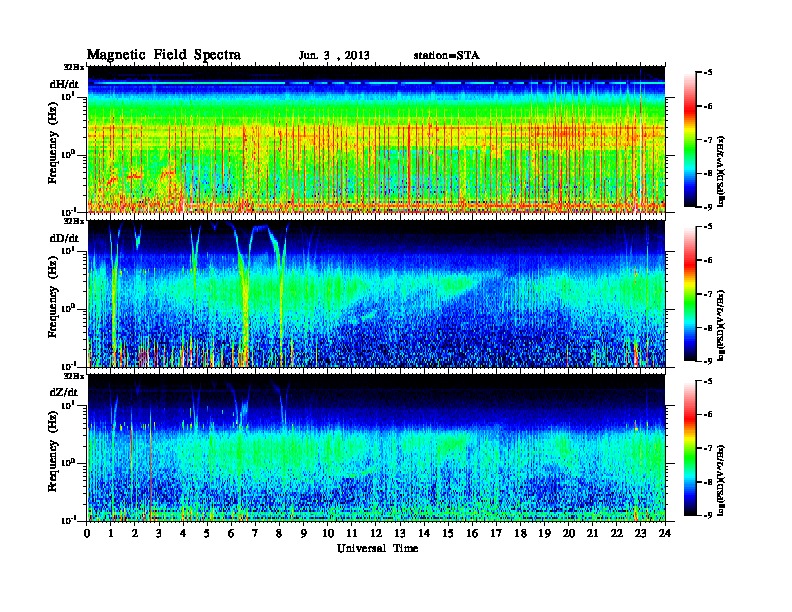Click hour tick label "17" on time axis
The image size is (792, 612).
pos(497,533)
